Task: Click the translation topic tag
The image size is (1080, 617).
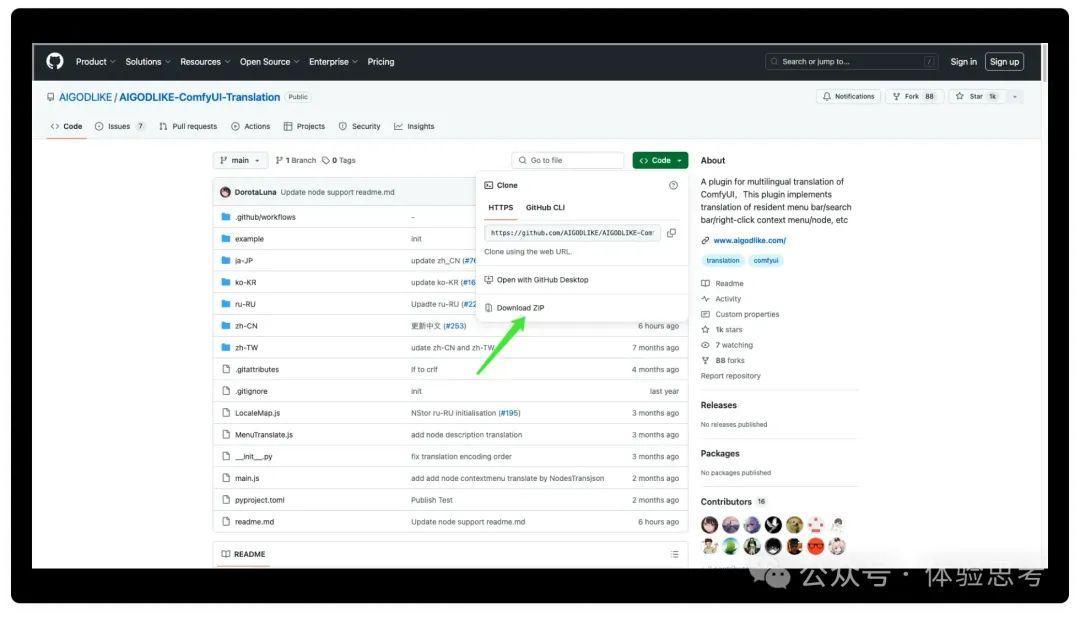Action: click(x=723, y=260)
